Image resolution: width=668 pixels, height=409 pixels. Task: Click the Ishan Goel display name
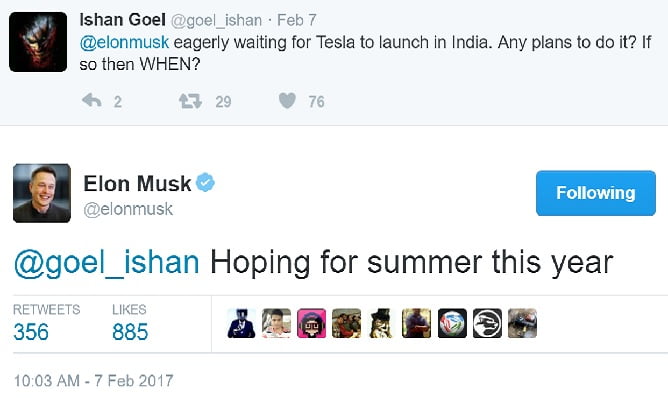click(123, 19)
